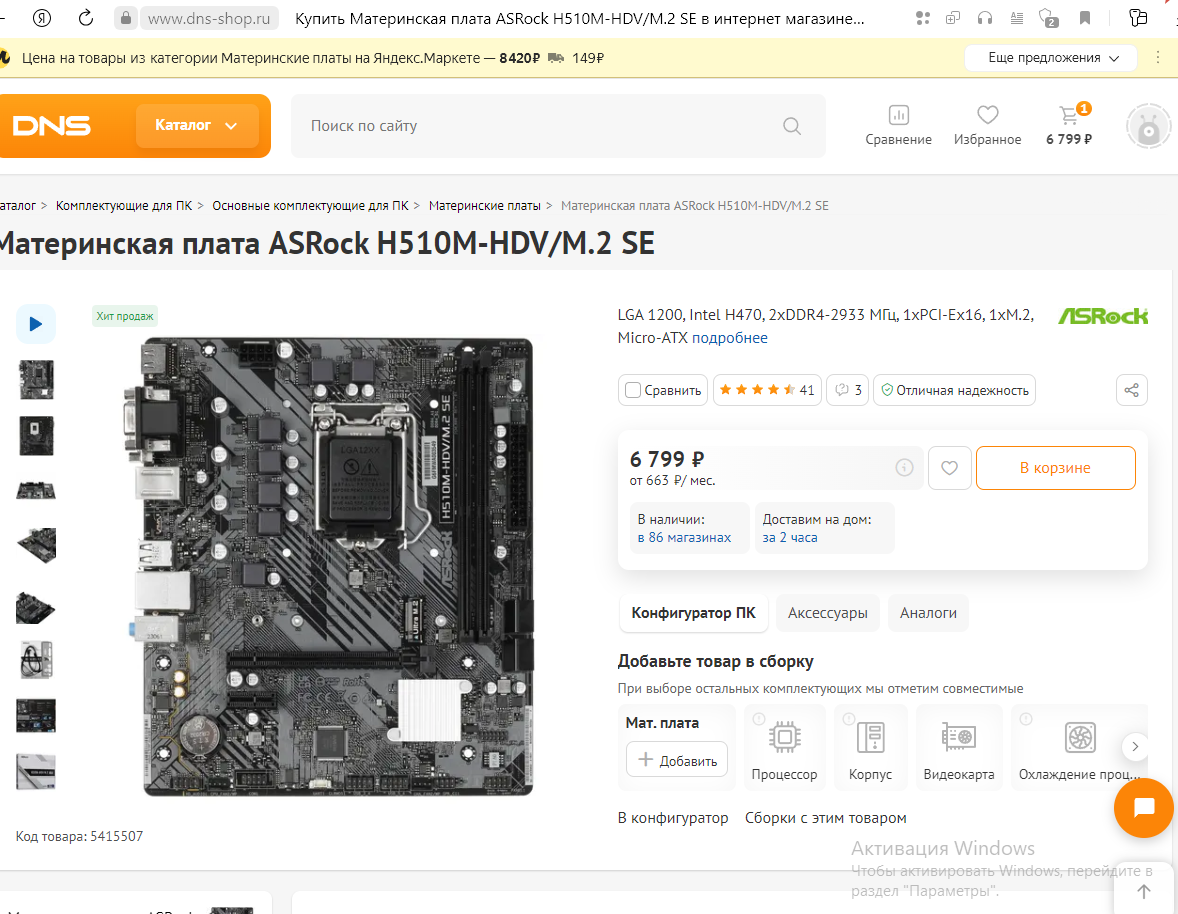Click the search magnifier icon

792,126
